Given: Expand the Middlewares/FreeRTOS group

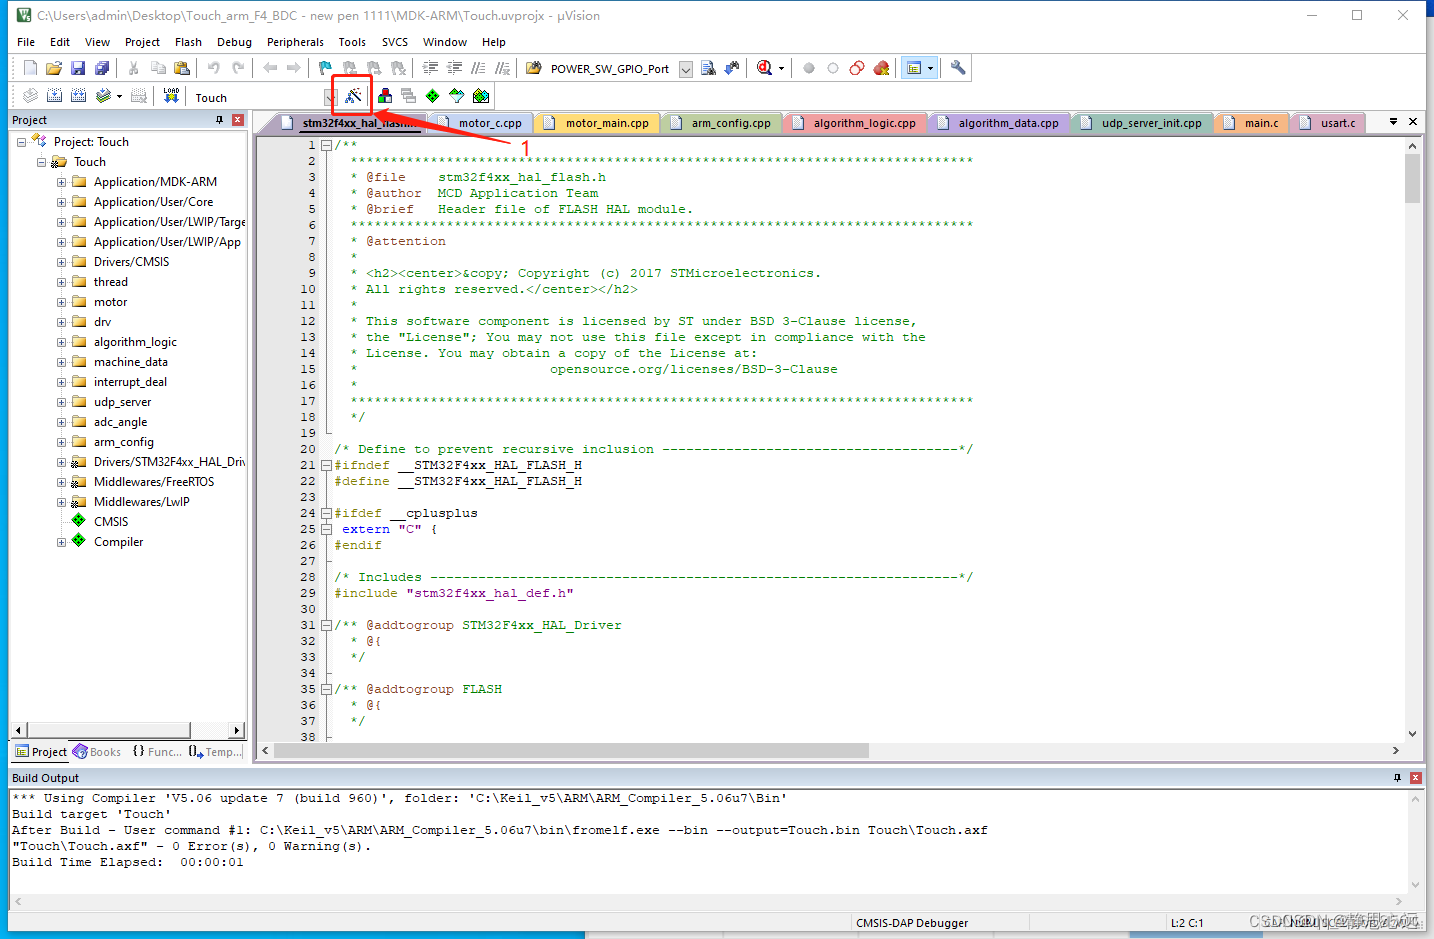Looking at the screenshot, I should [62, 482].
